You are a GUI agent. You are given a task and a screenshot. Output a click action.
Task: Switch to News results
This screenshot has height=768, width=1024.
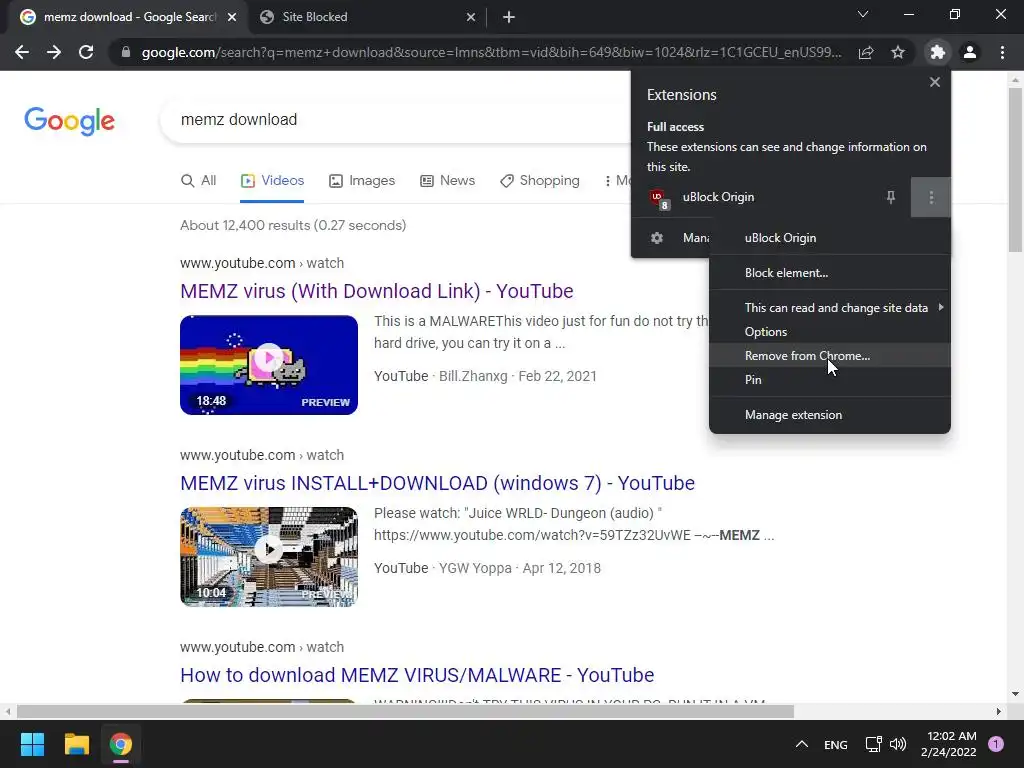447,181
